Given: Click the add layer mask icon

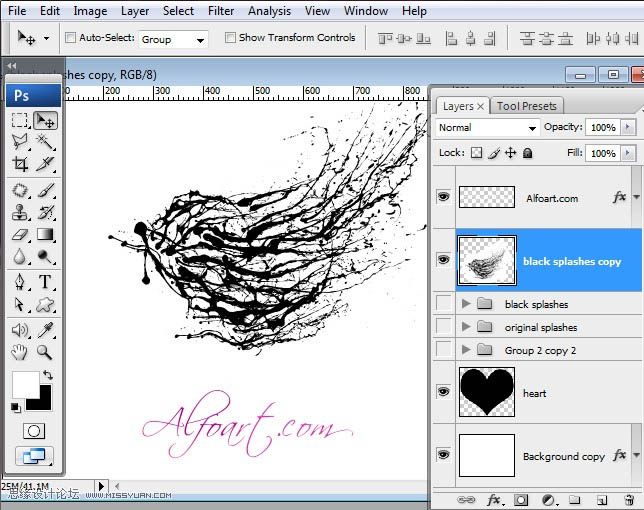Looking at the screenshot, I should [521, 499].
